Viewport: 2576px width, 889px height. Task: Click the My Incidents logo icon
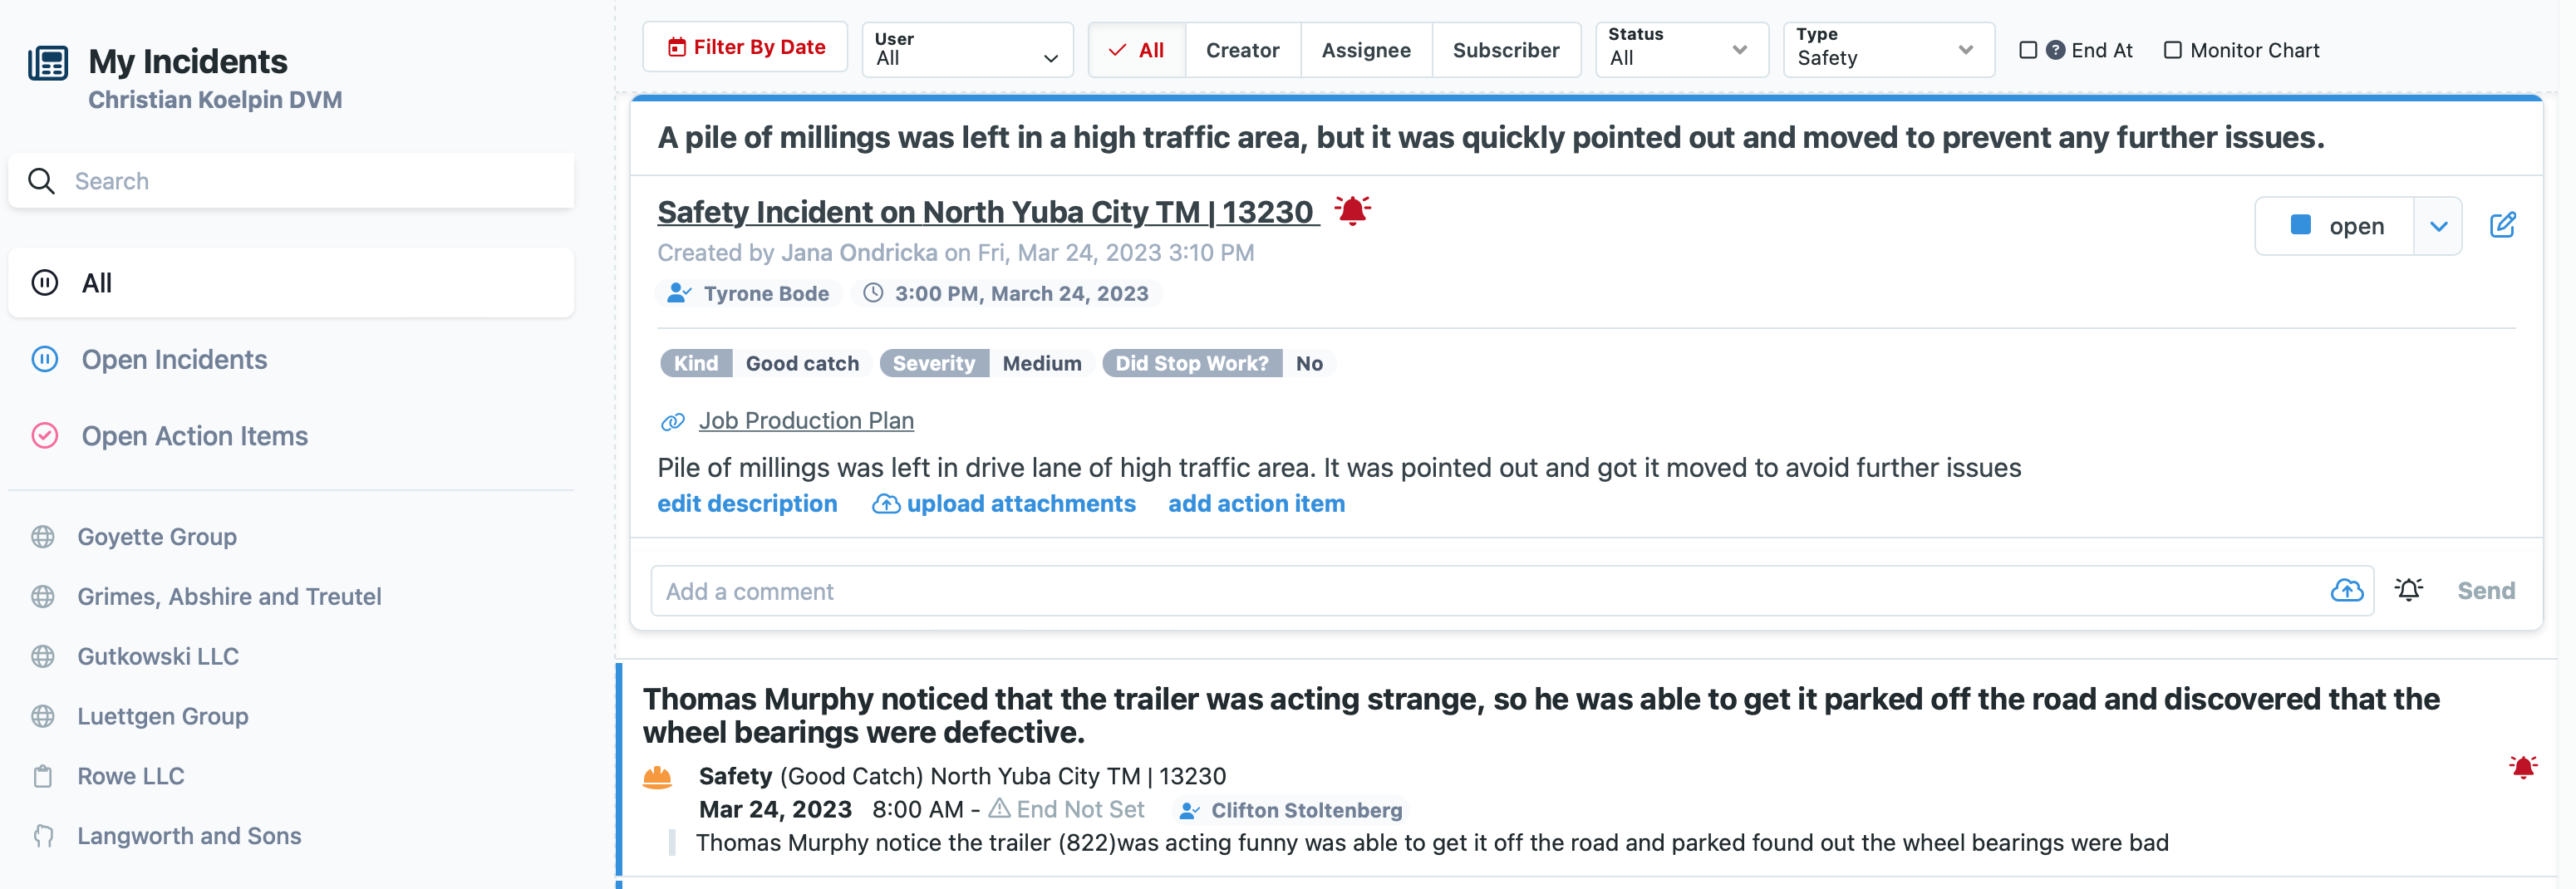[48, 63]
